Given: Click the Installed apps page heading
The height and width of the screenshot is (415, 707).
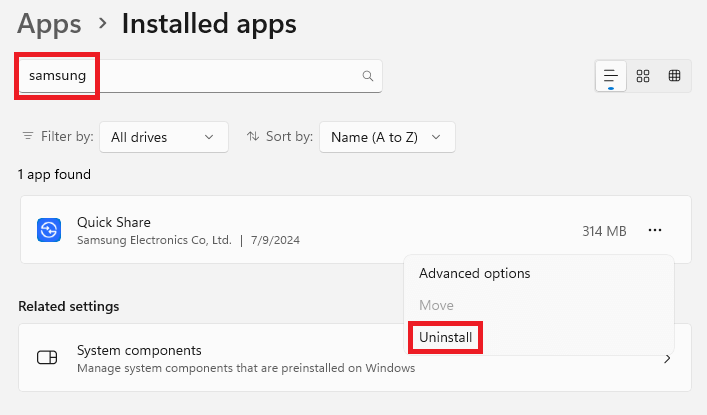Looking at the screenshot, I should tap(208, 24).
